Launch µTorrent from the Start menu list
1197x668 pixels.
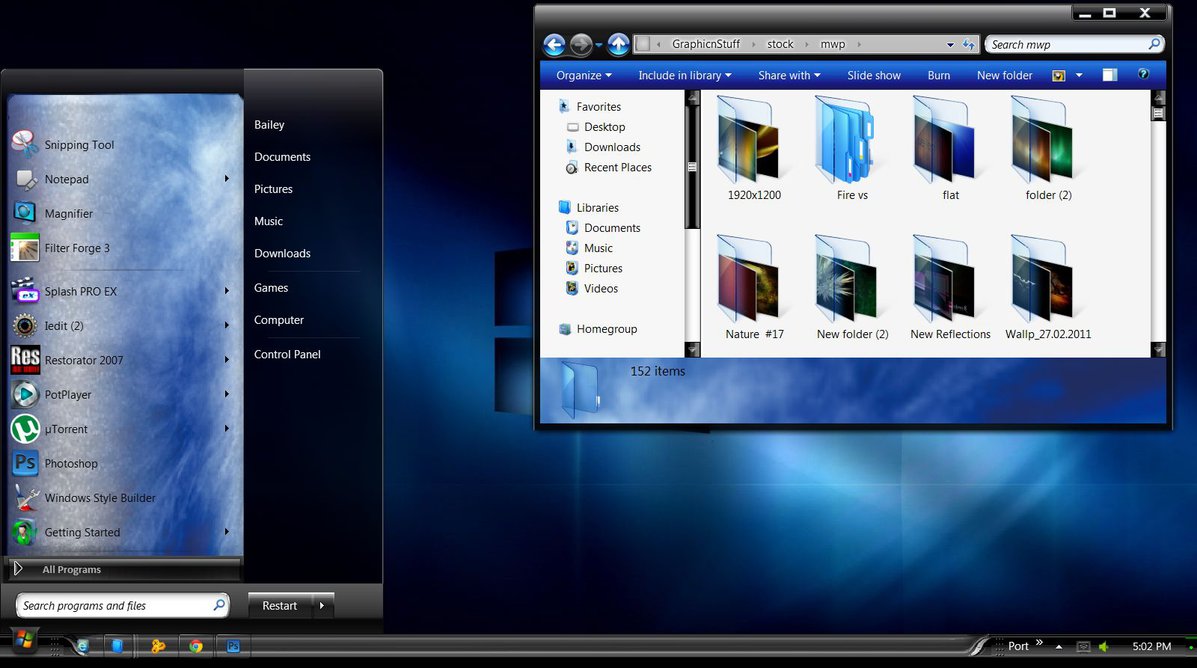click(x=66, y=429)
